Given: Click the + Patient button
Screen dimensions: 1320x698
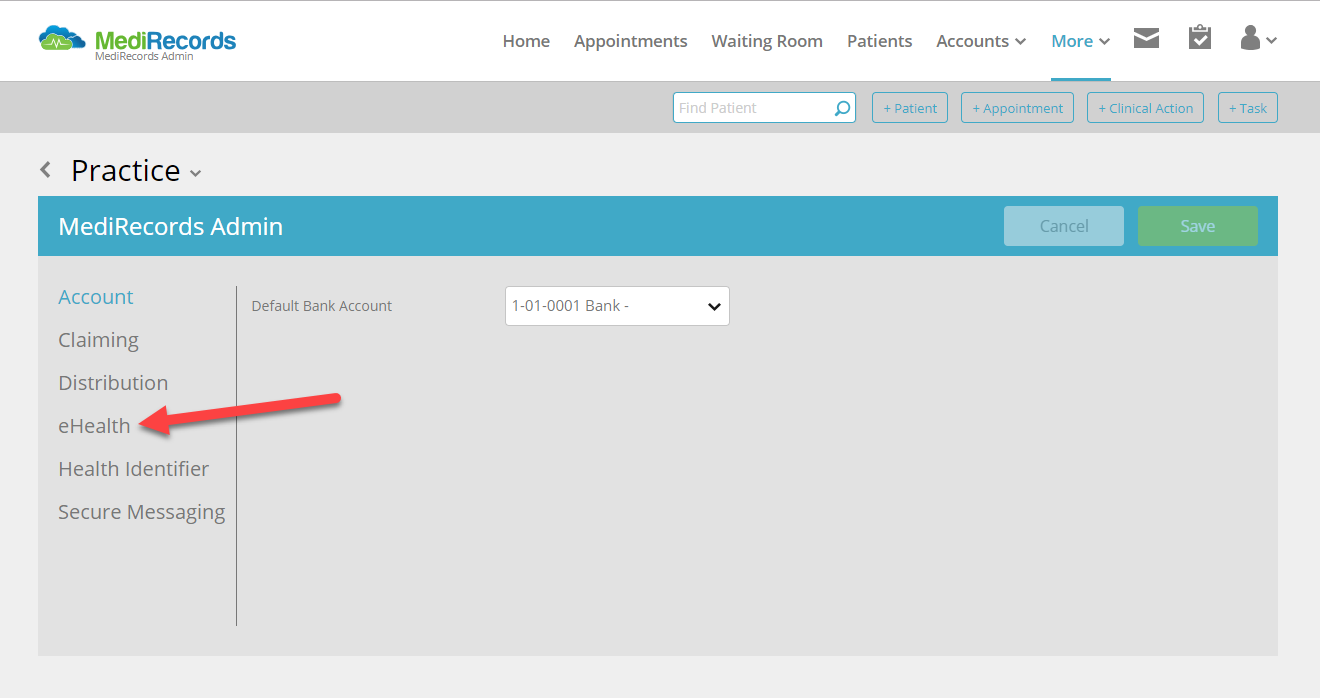Looking at the screenshot, I should click(910, 108).
